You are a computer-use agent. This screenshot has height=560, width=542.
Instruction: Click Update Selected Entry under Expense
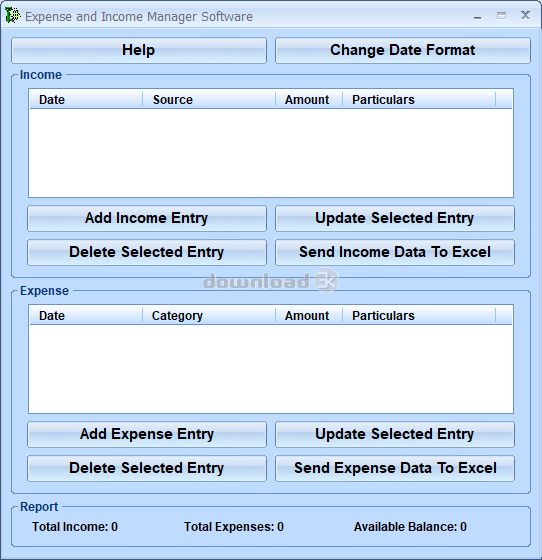(x=395, y=434)
